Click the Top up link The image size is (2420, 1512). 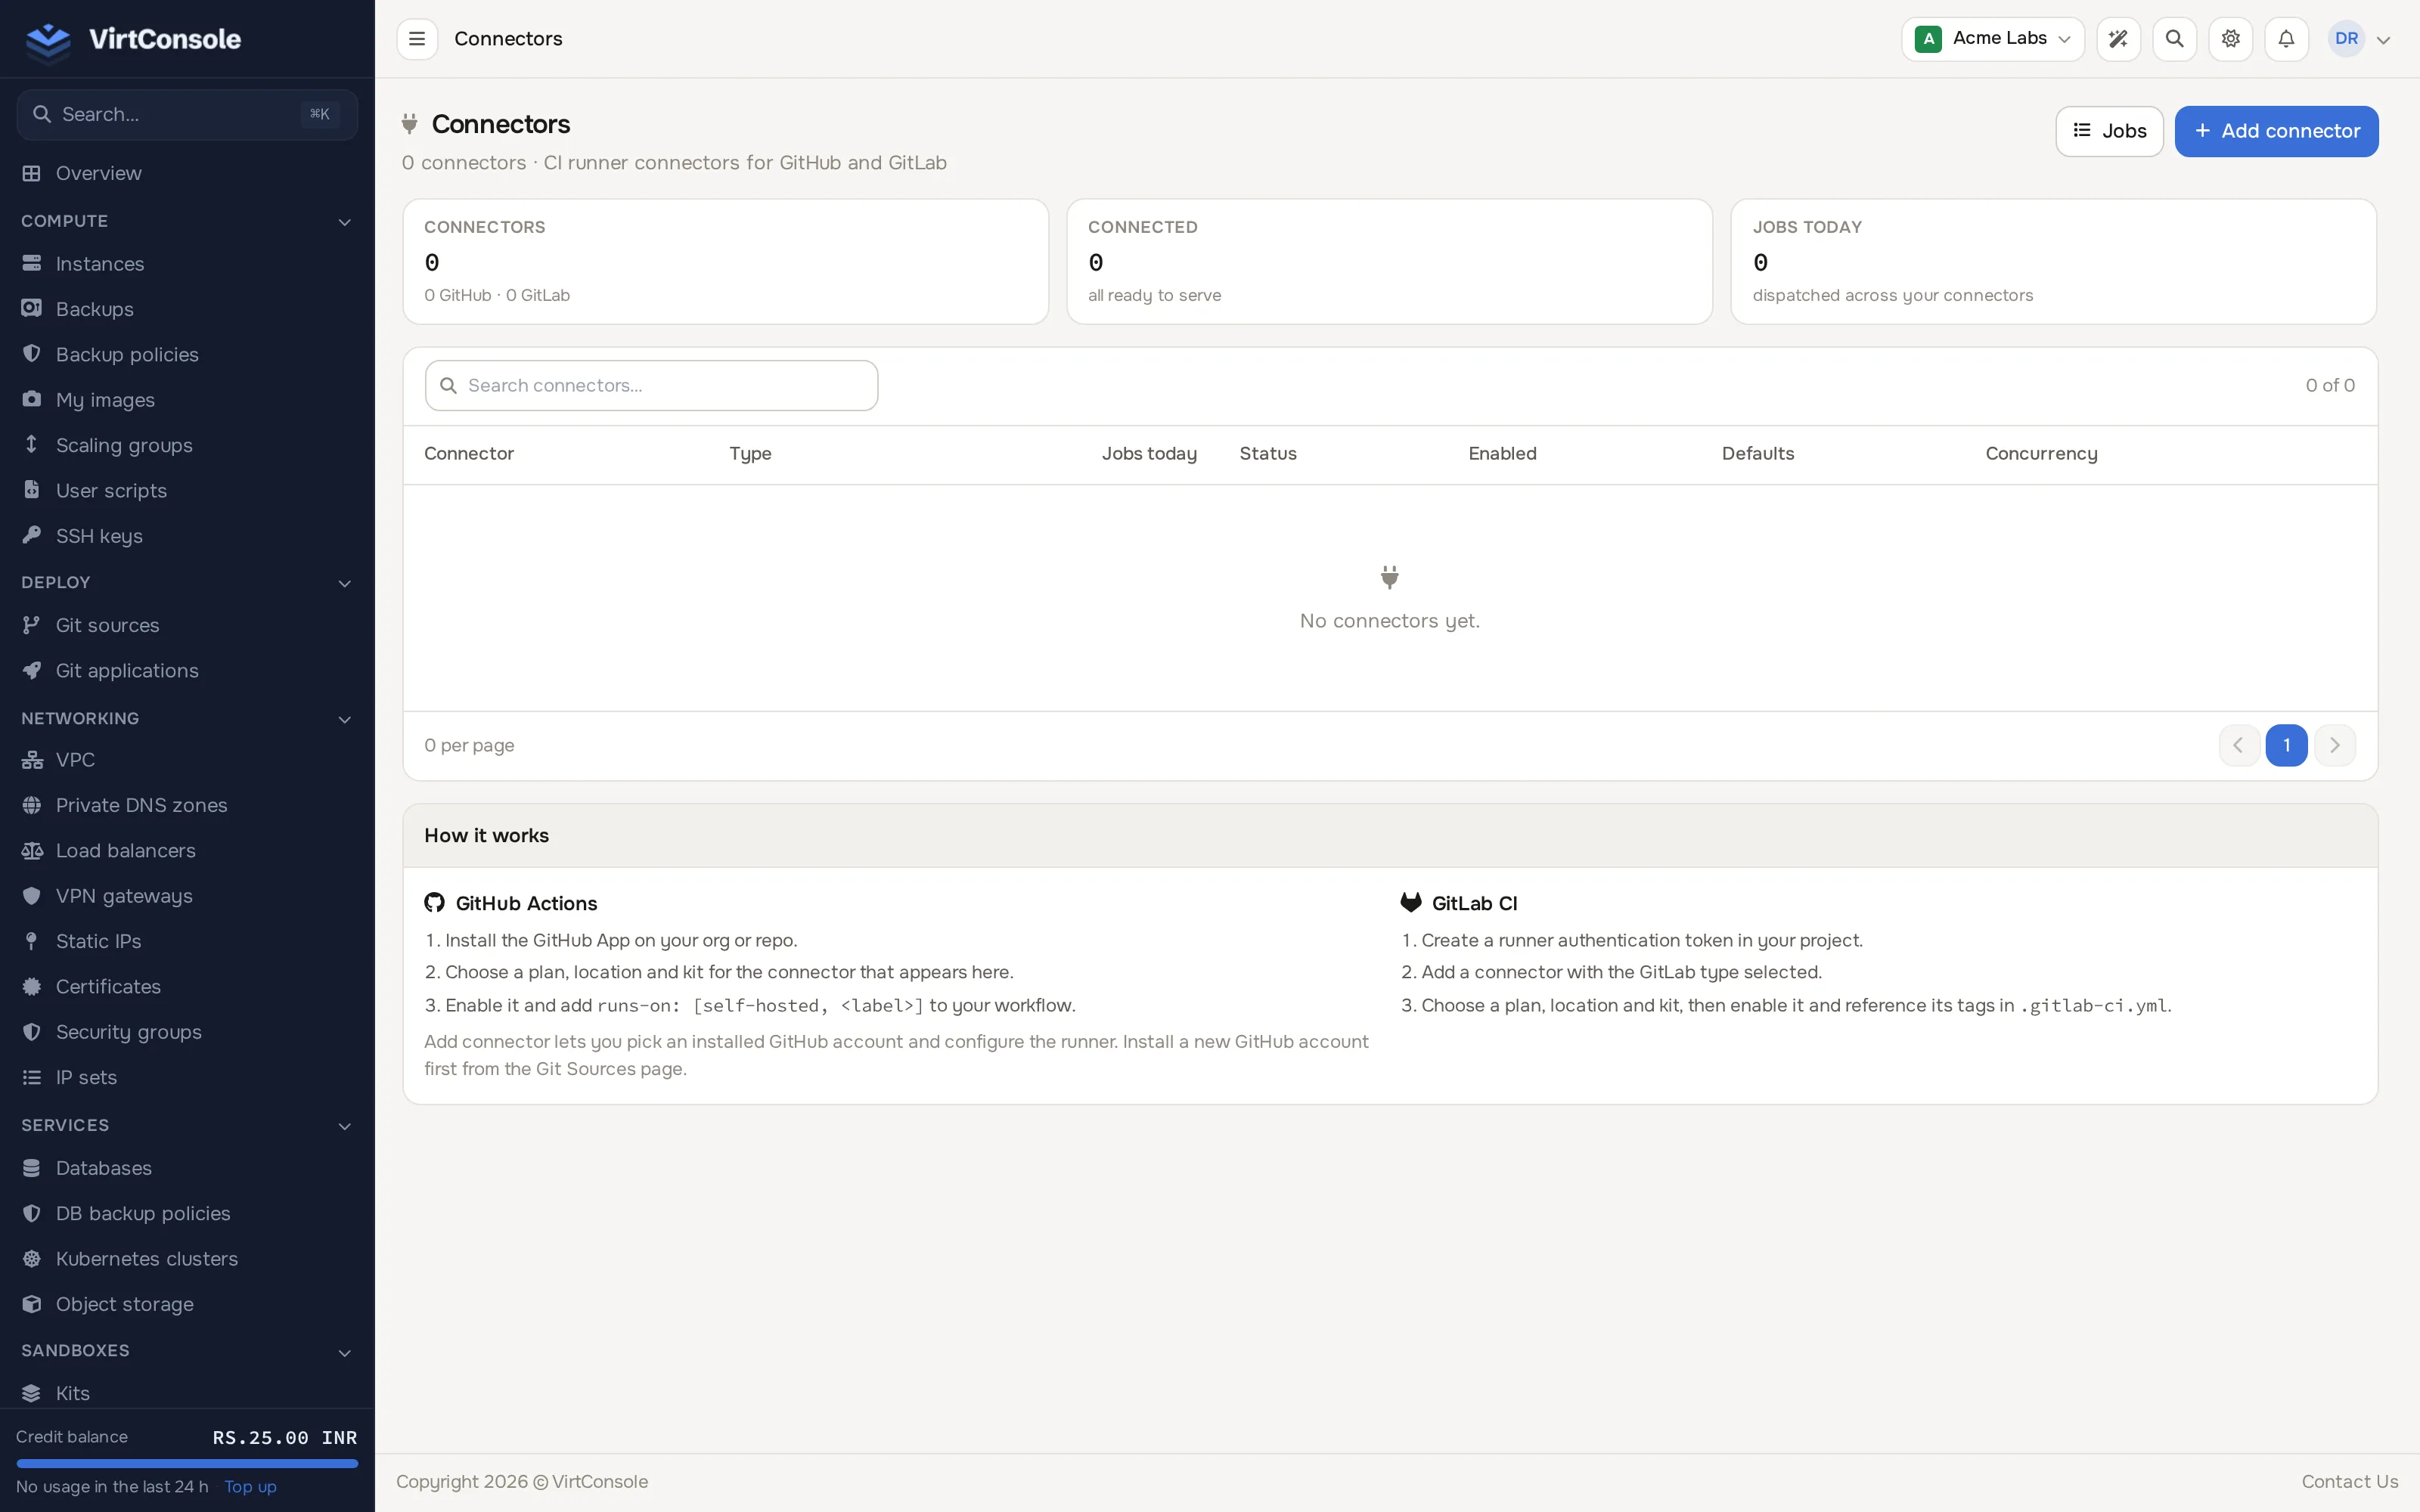pos(250,1487)
